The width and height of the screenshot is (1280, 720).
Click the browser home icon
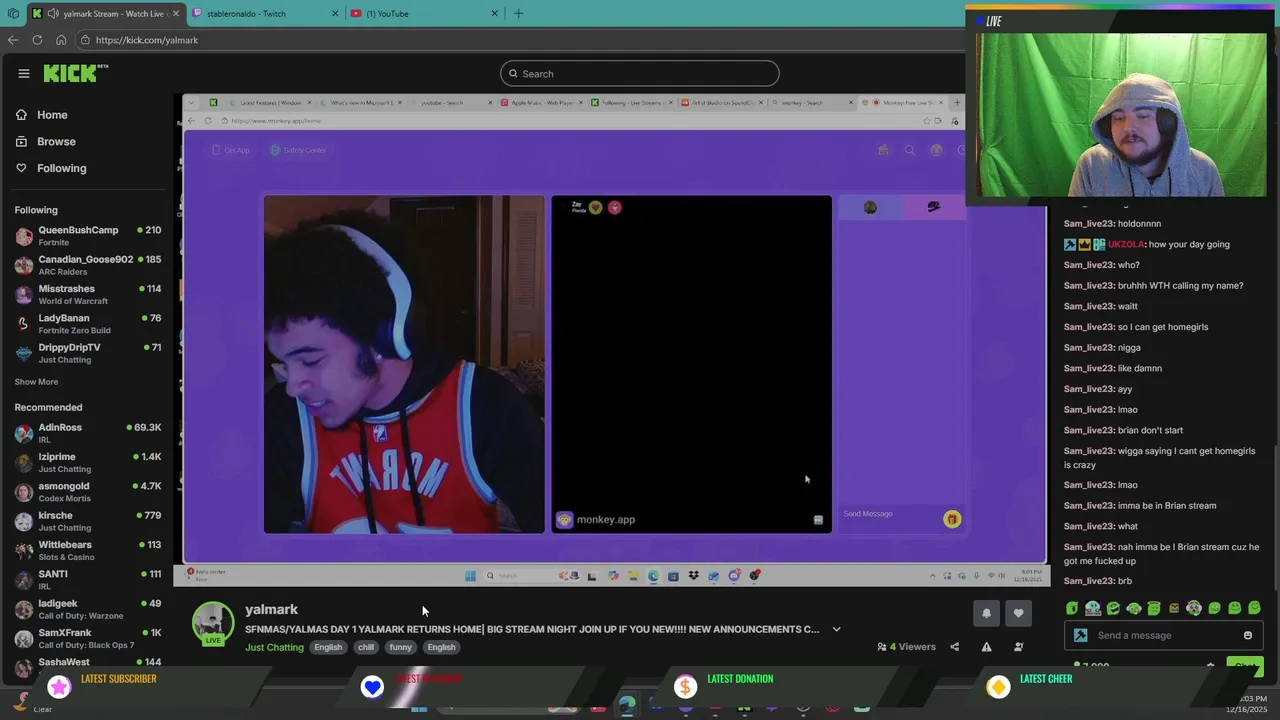coord(61,40)
